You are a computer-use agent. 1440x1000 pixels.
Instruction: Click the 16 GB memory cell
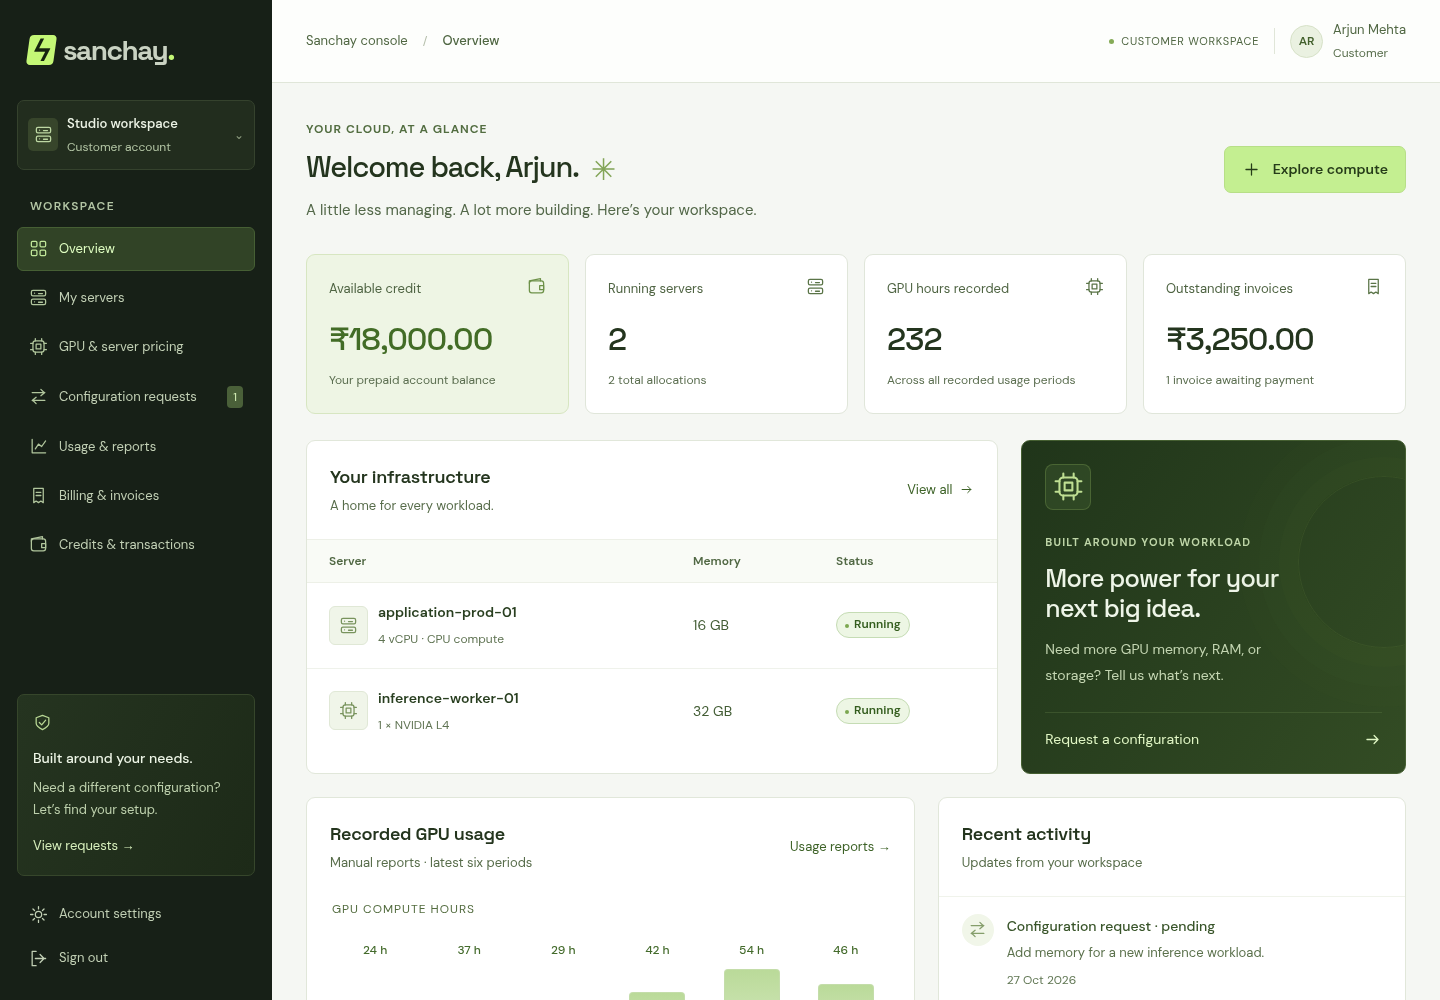coord(711,626)
